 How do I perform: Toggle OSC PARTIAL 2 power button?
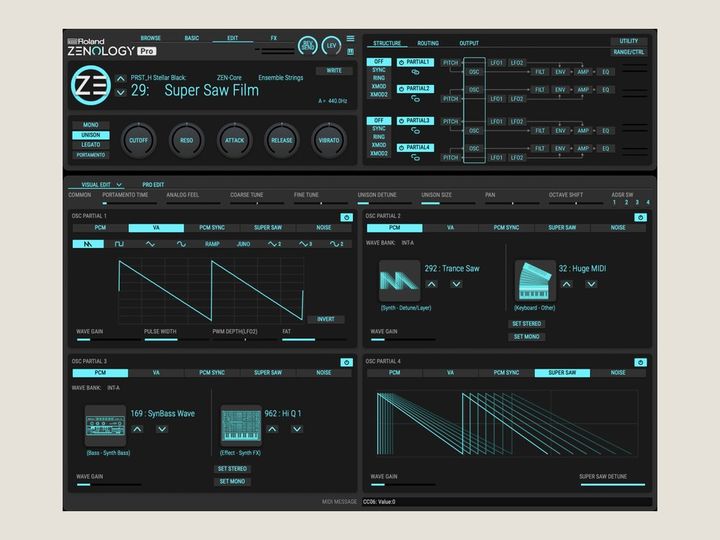pos(641,217)
